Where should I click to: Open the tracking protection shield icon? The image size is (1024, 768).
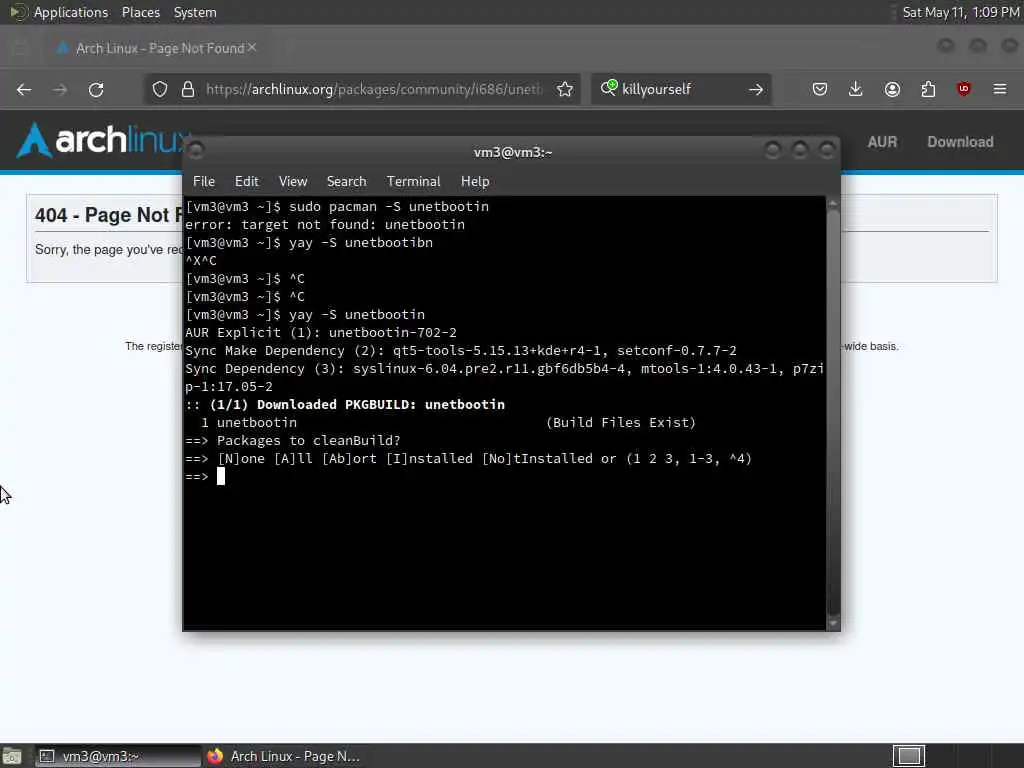[x=160, y=89]
